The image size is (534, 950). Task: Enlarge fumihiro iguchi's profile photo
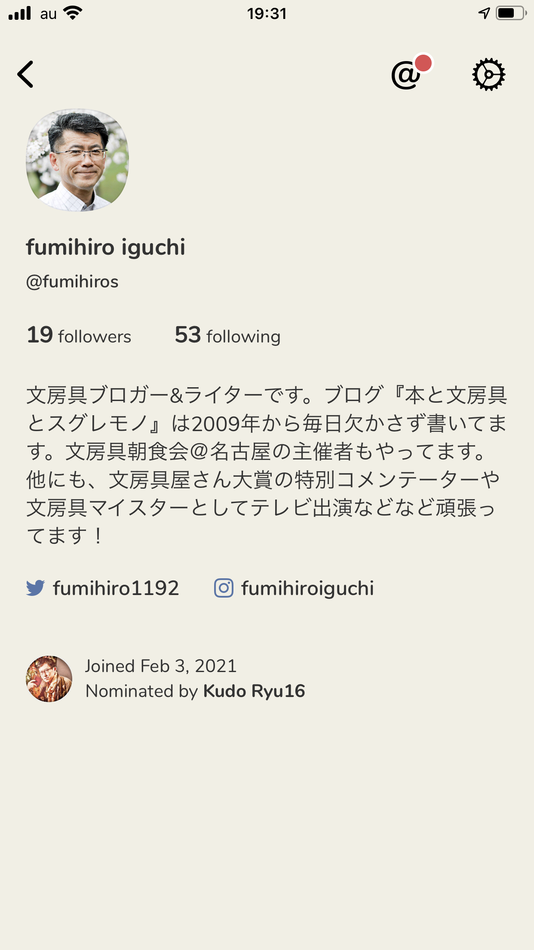(x=78, y=160)
